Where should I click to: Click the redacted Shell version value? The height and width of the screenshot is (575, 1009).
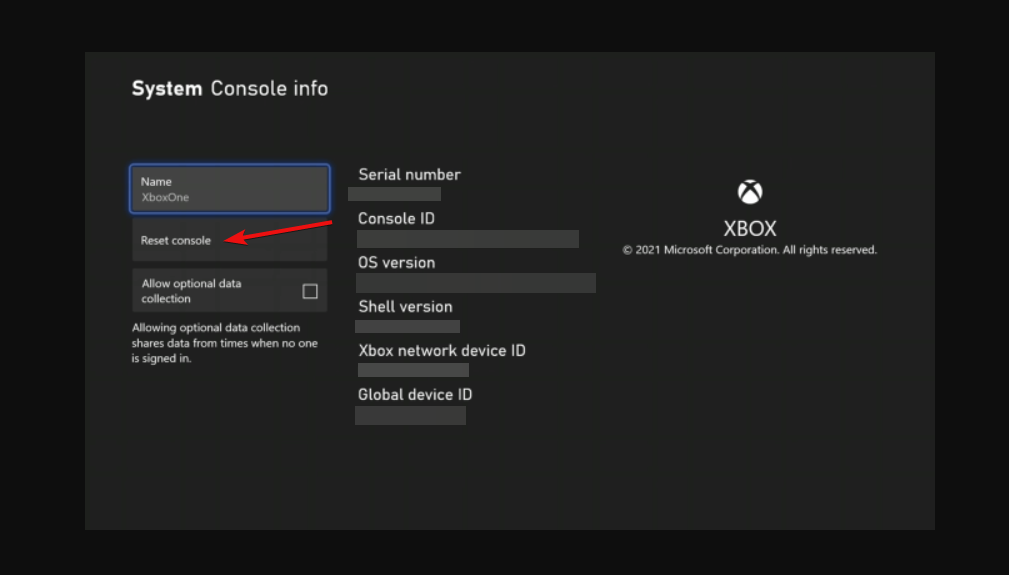coord(407,326)
